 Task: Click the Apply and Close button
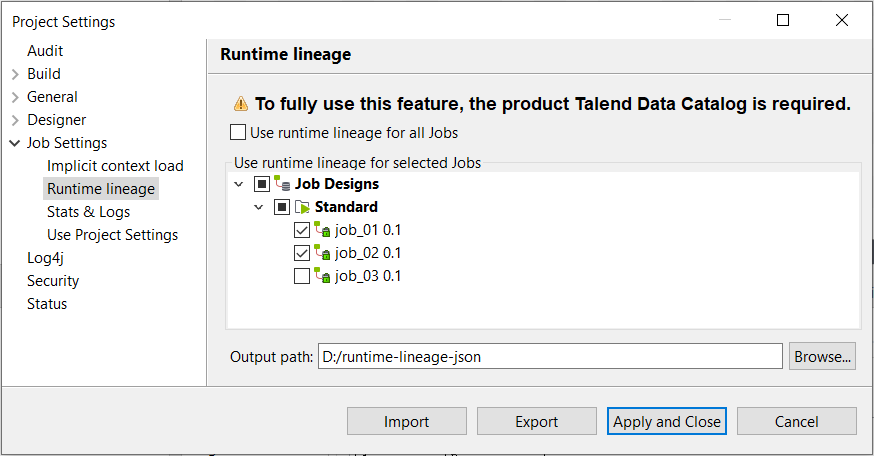coord(667,421)
